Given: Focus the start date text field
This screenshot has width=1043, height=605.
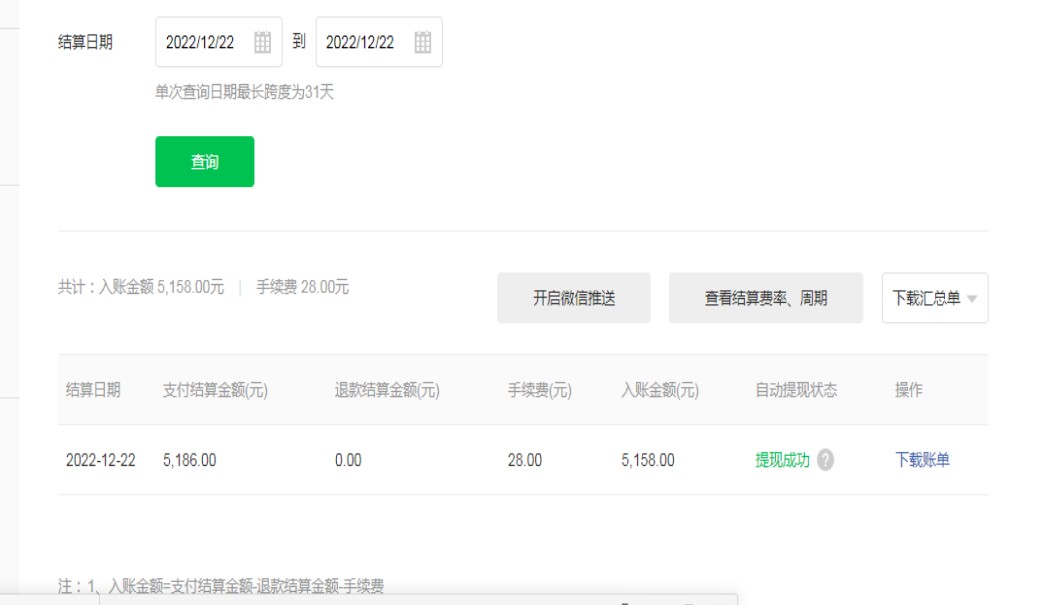Looking at the screenshot, I should 201,42.
